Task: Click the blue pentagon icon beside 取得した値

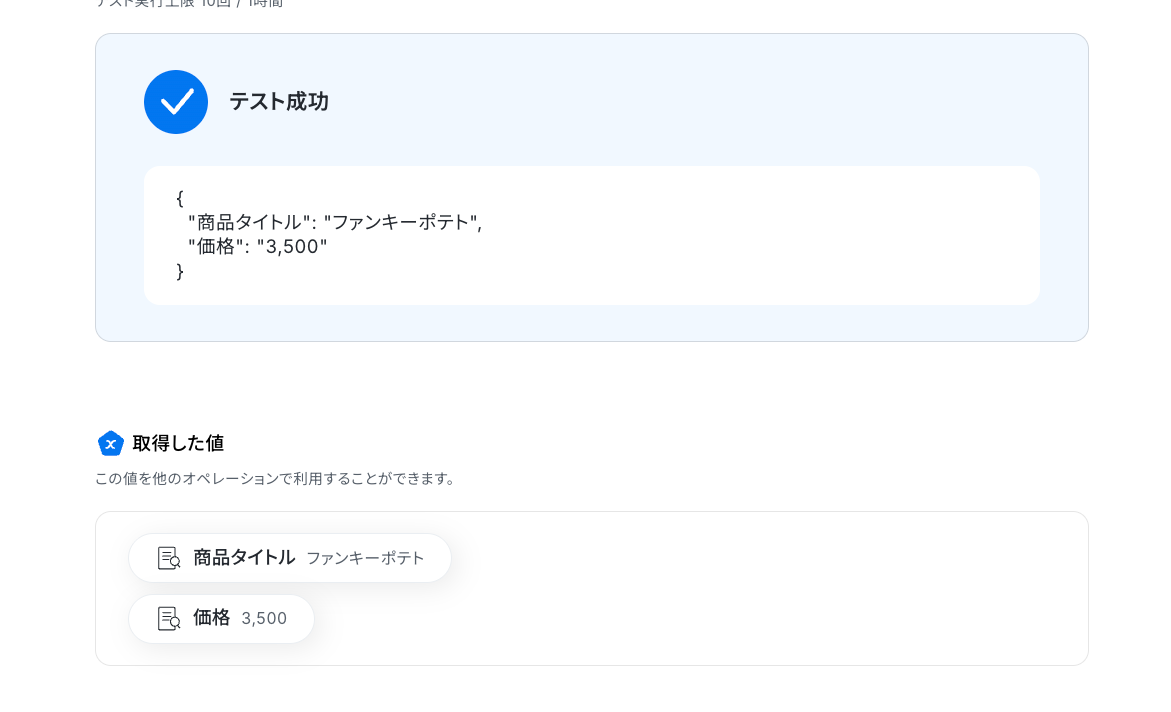Action: click(111, 443)
